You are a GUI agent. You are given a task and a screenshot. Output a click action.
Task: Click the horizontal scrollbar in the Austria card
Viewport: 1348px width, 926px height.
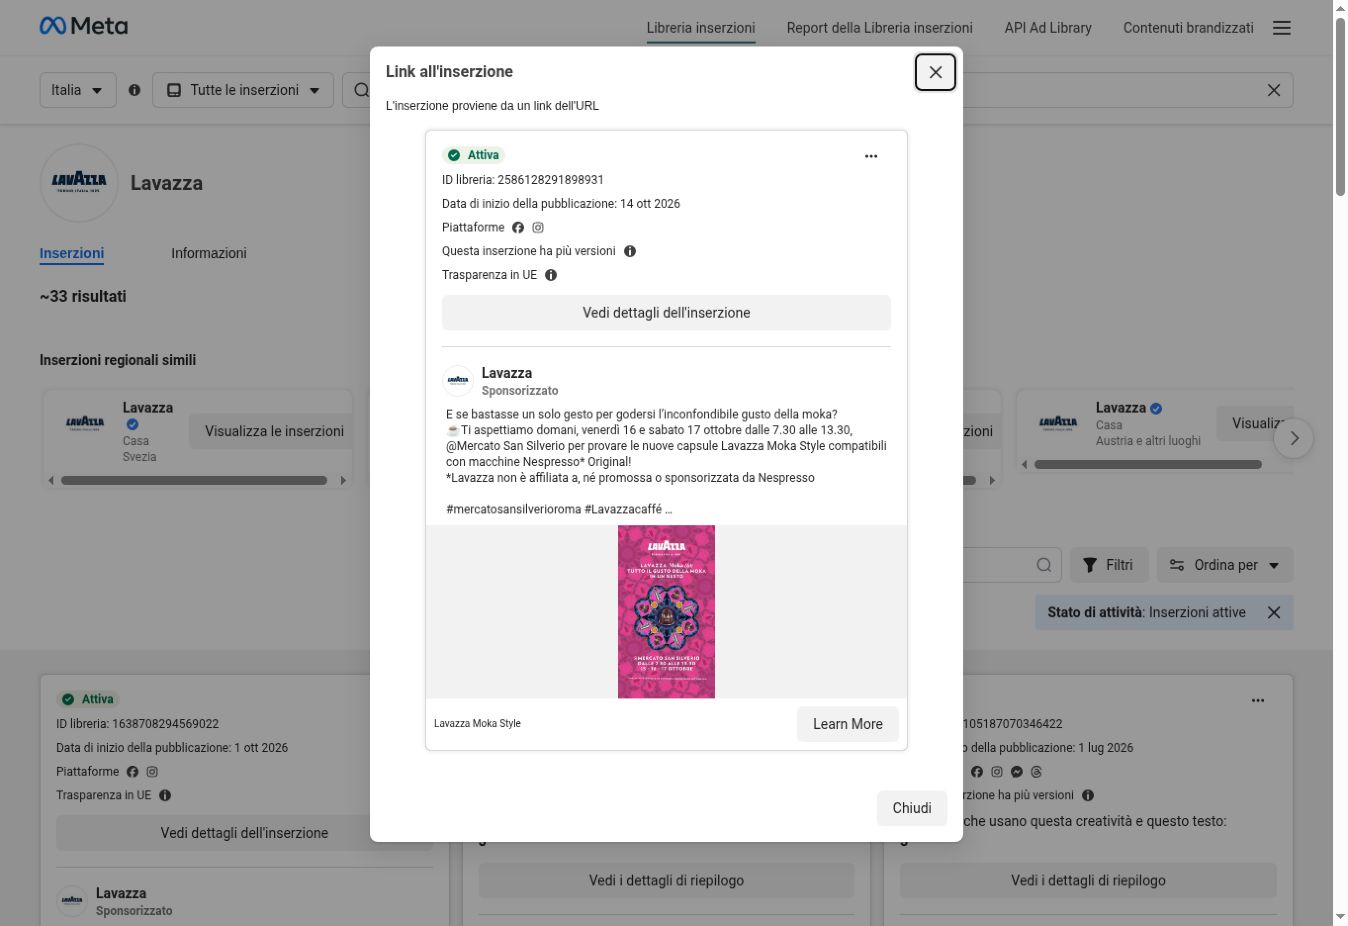click(1148, 464)
